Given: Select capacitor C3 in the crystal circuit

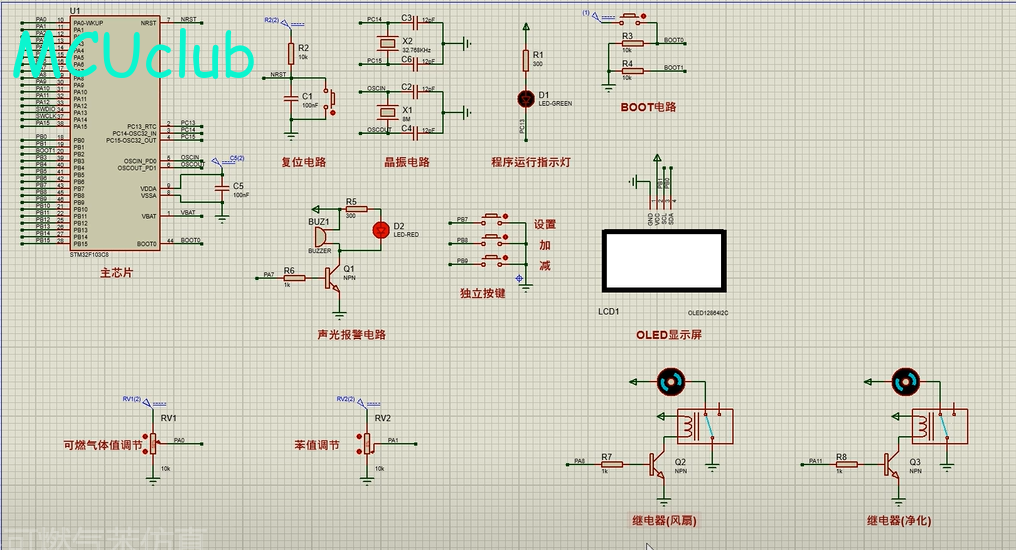Looking at the screenshot, I should [414, 23].
